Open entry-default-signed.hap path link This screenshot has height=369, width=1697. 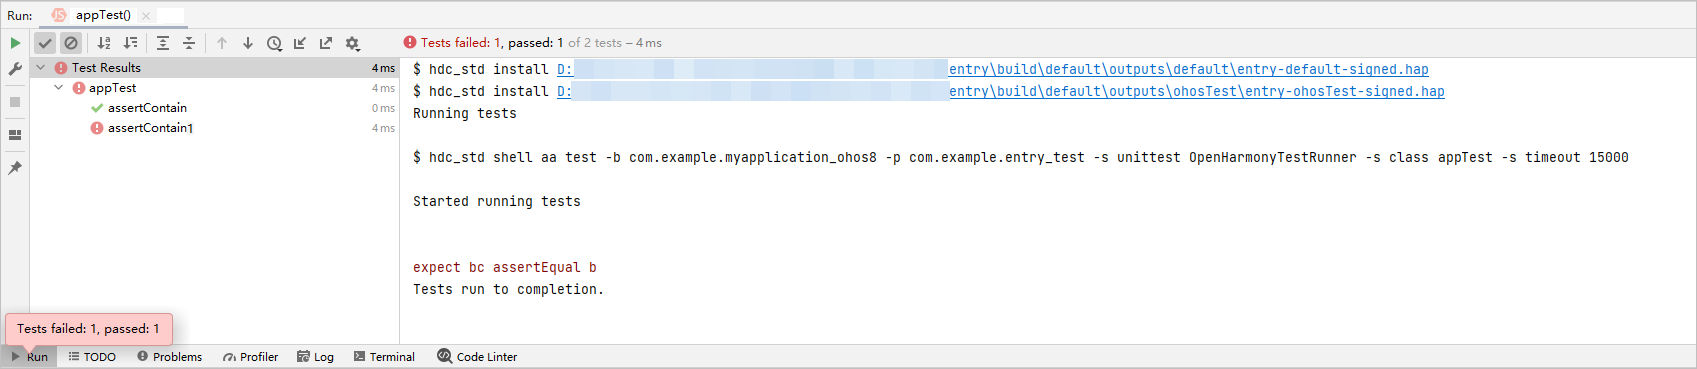pos(1188,69)
